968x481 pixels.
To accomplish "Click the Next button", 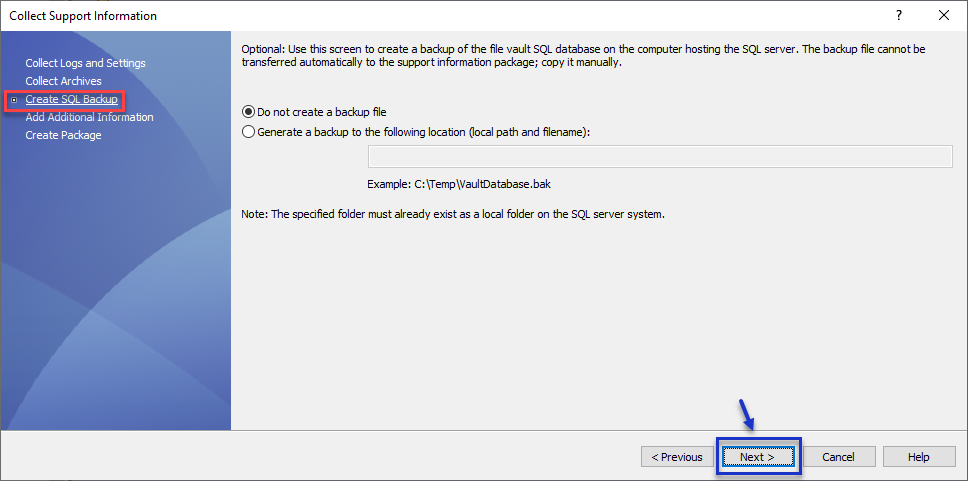I will click(757, 457).
